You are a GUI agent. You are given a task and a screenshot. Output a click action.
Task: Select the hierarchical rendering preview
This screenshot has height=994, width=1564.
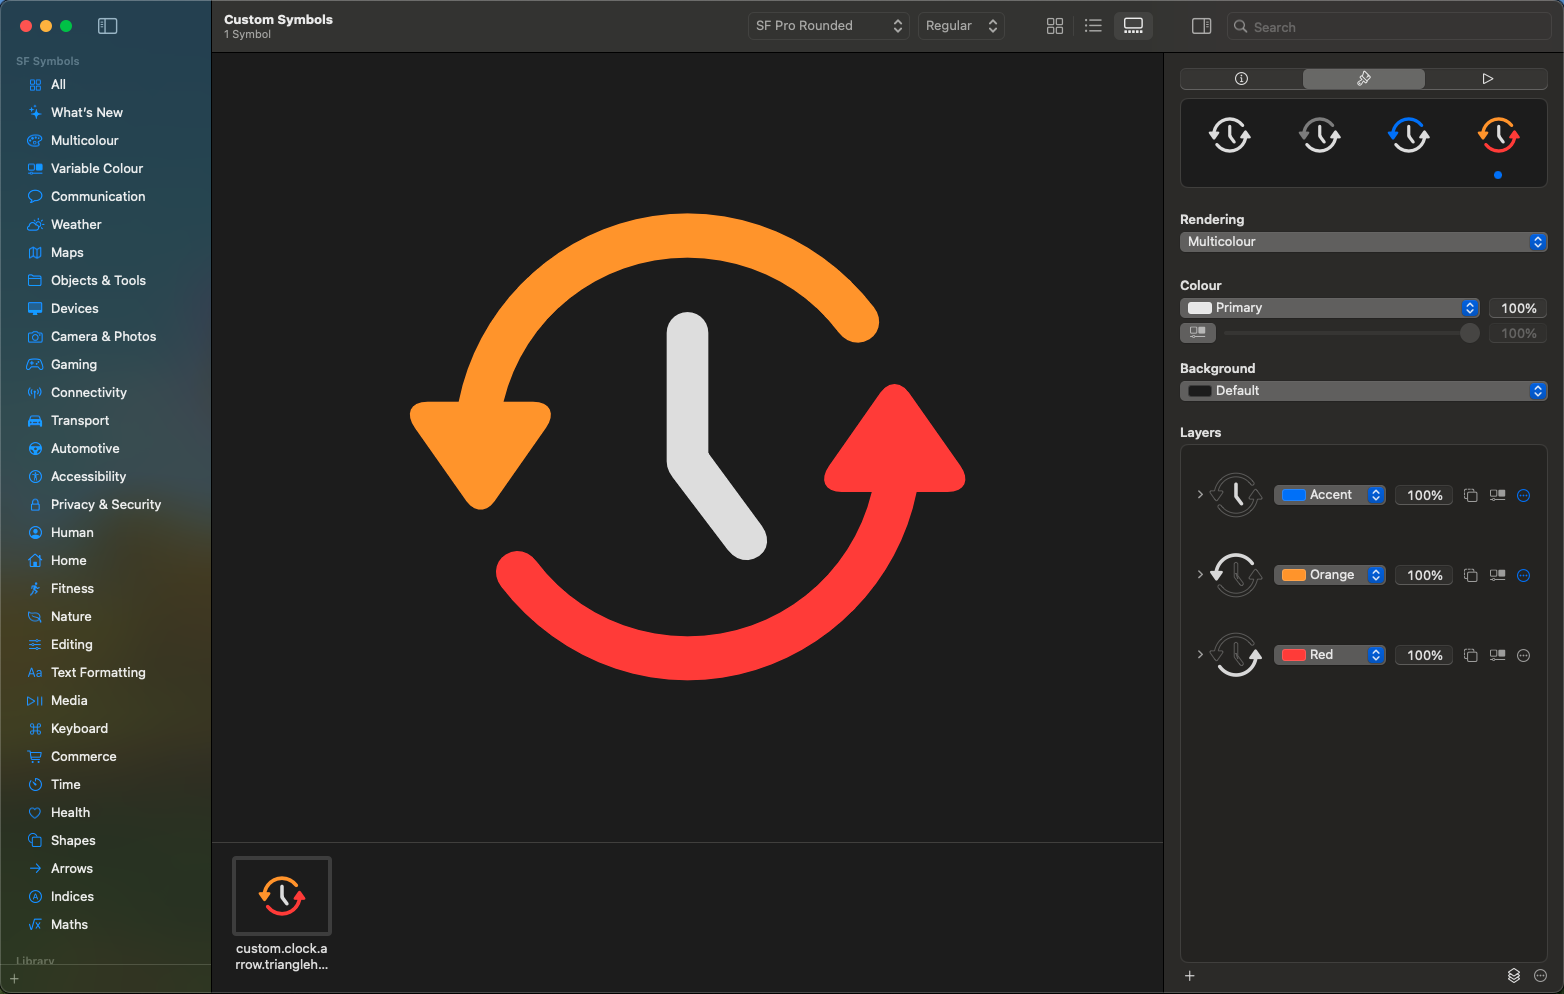(x=1320, y=135)
